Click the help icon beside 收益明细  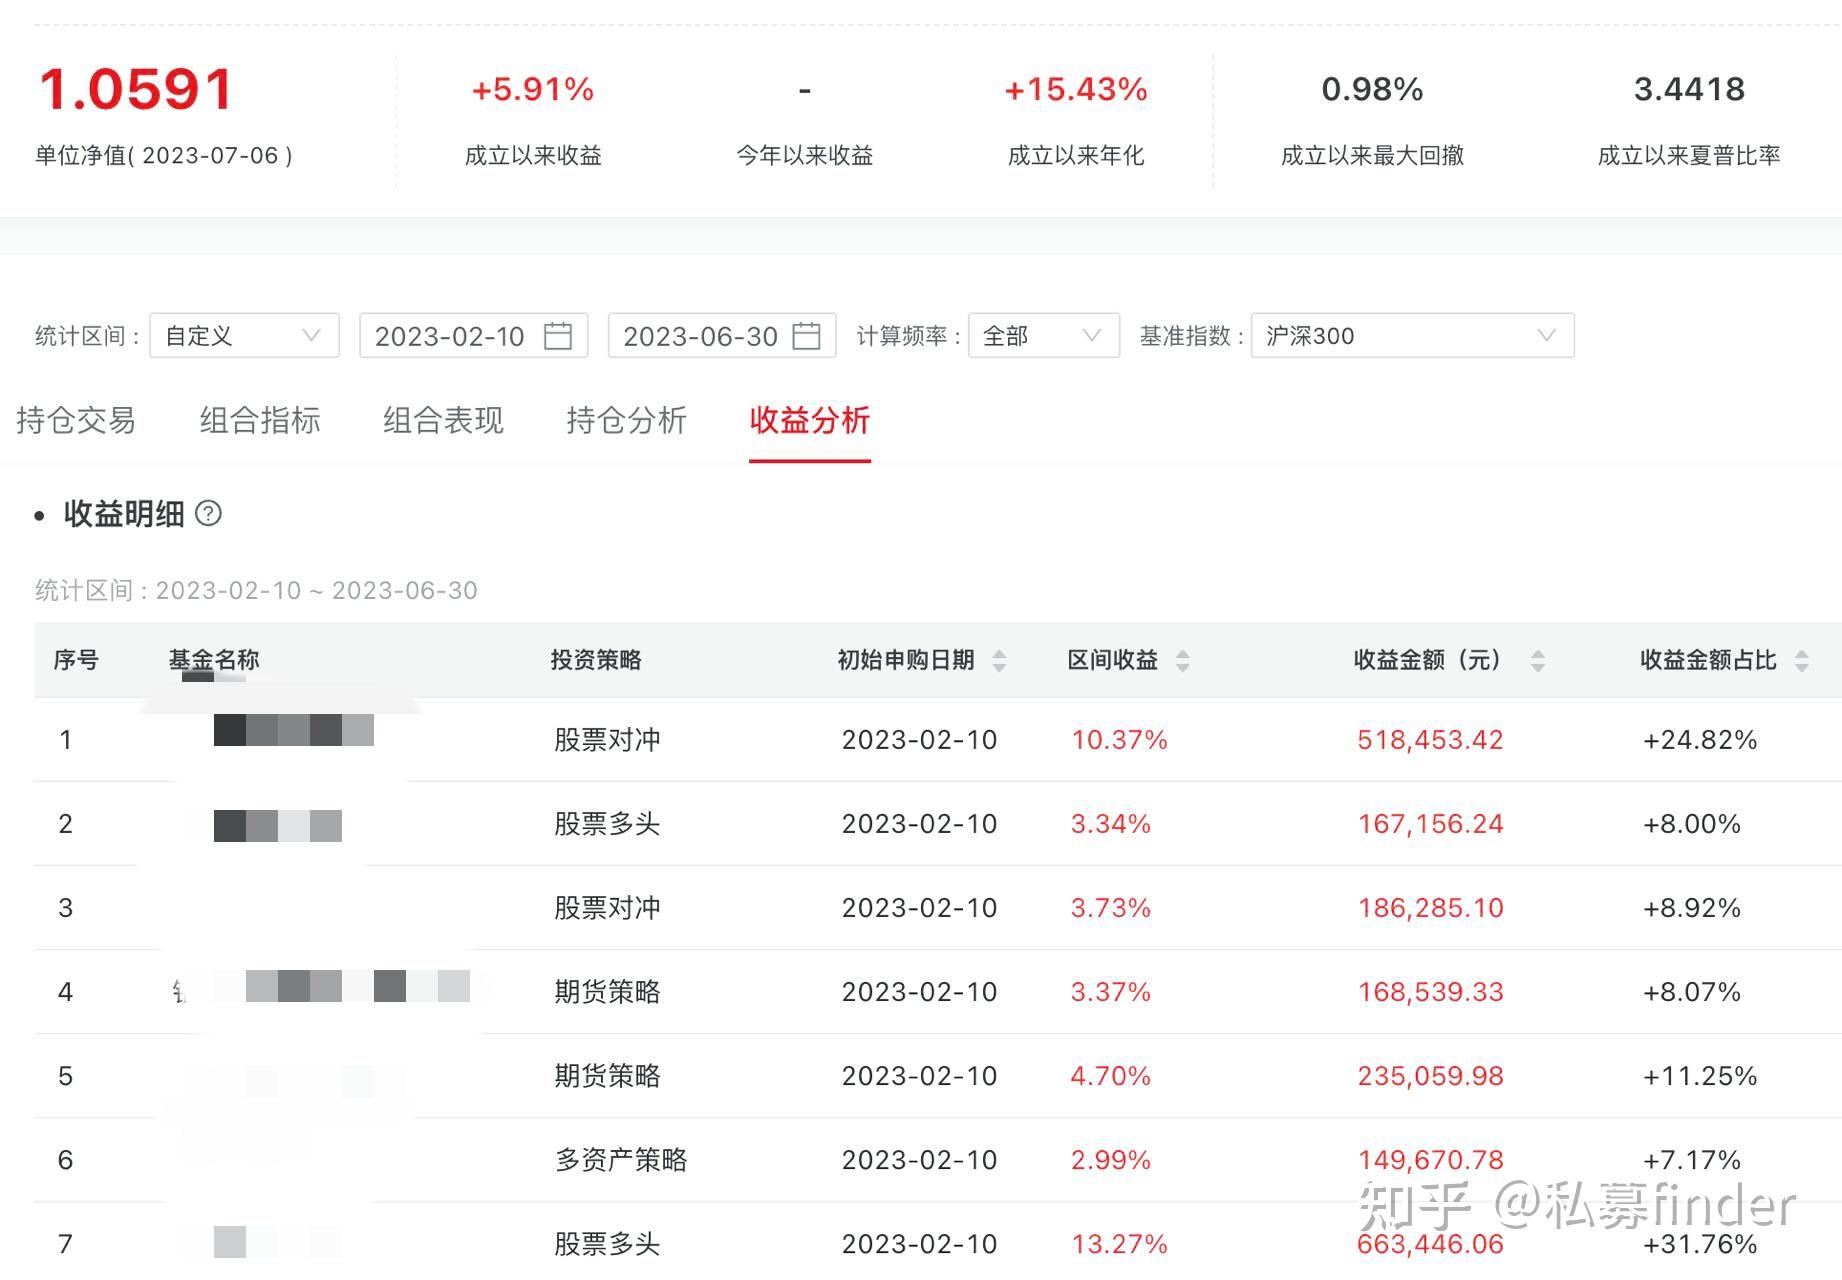(x=208, y=514)
